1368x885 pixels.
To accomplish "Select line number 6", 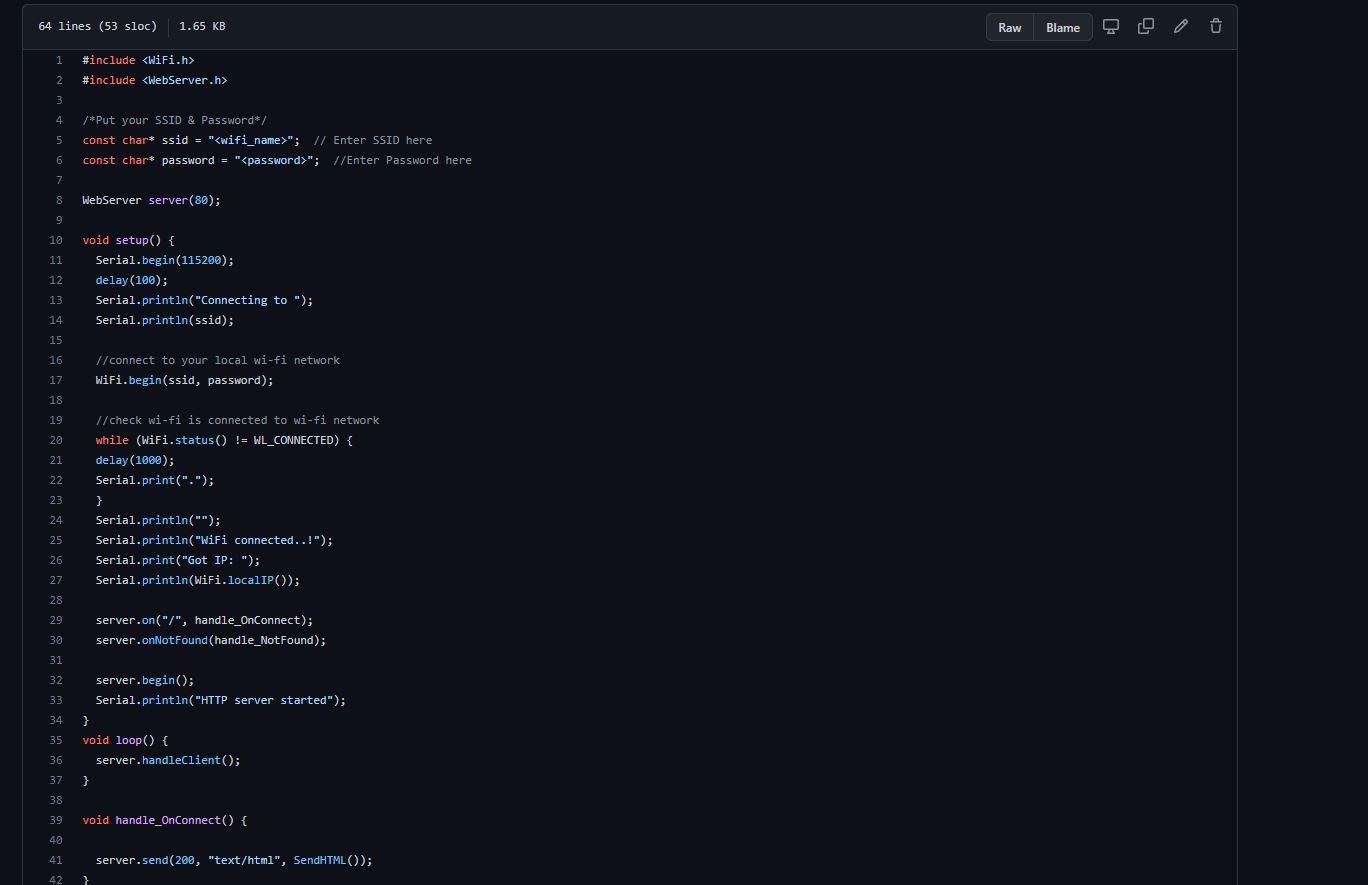I will pos(59,160).
